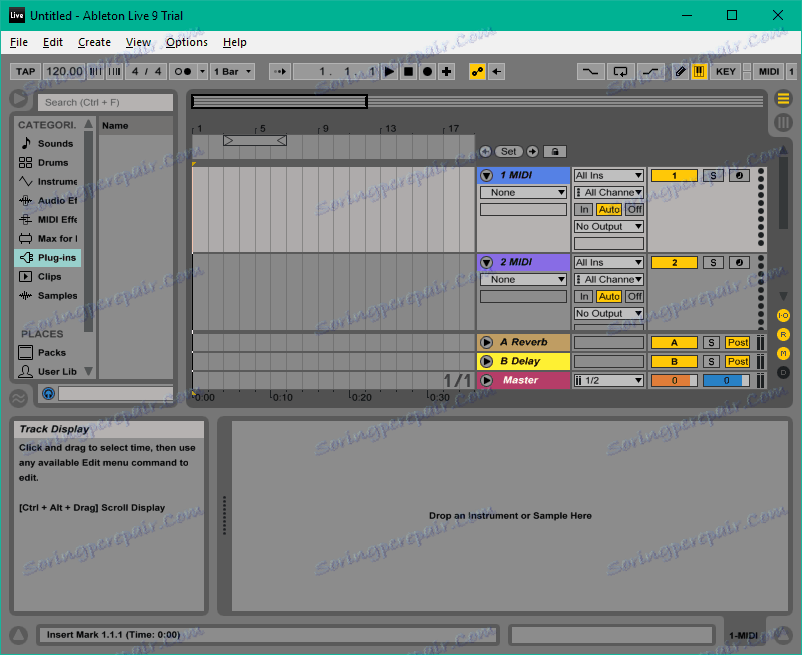Toggle Draw Mode pencil
Screen dimensions: 802x655
pyautogui.click(x=680, y=72)
